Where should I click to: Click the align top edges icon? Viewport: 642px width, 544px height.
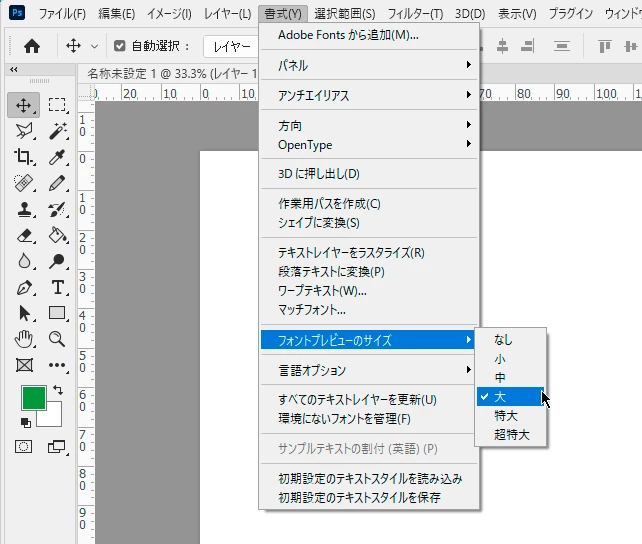(x=604, y=46)
